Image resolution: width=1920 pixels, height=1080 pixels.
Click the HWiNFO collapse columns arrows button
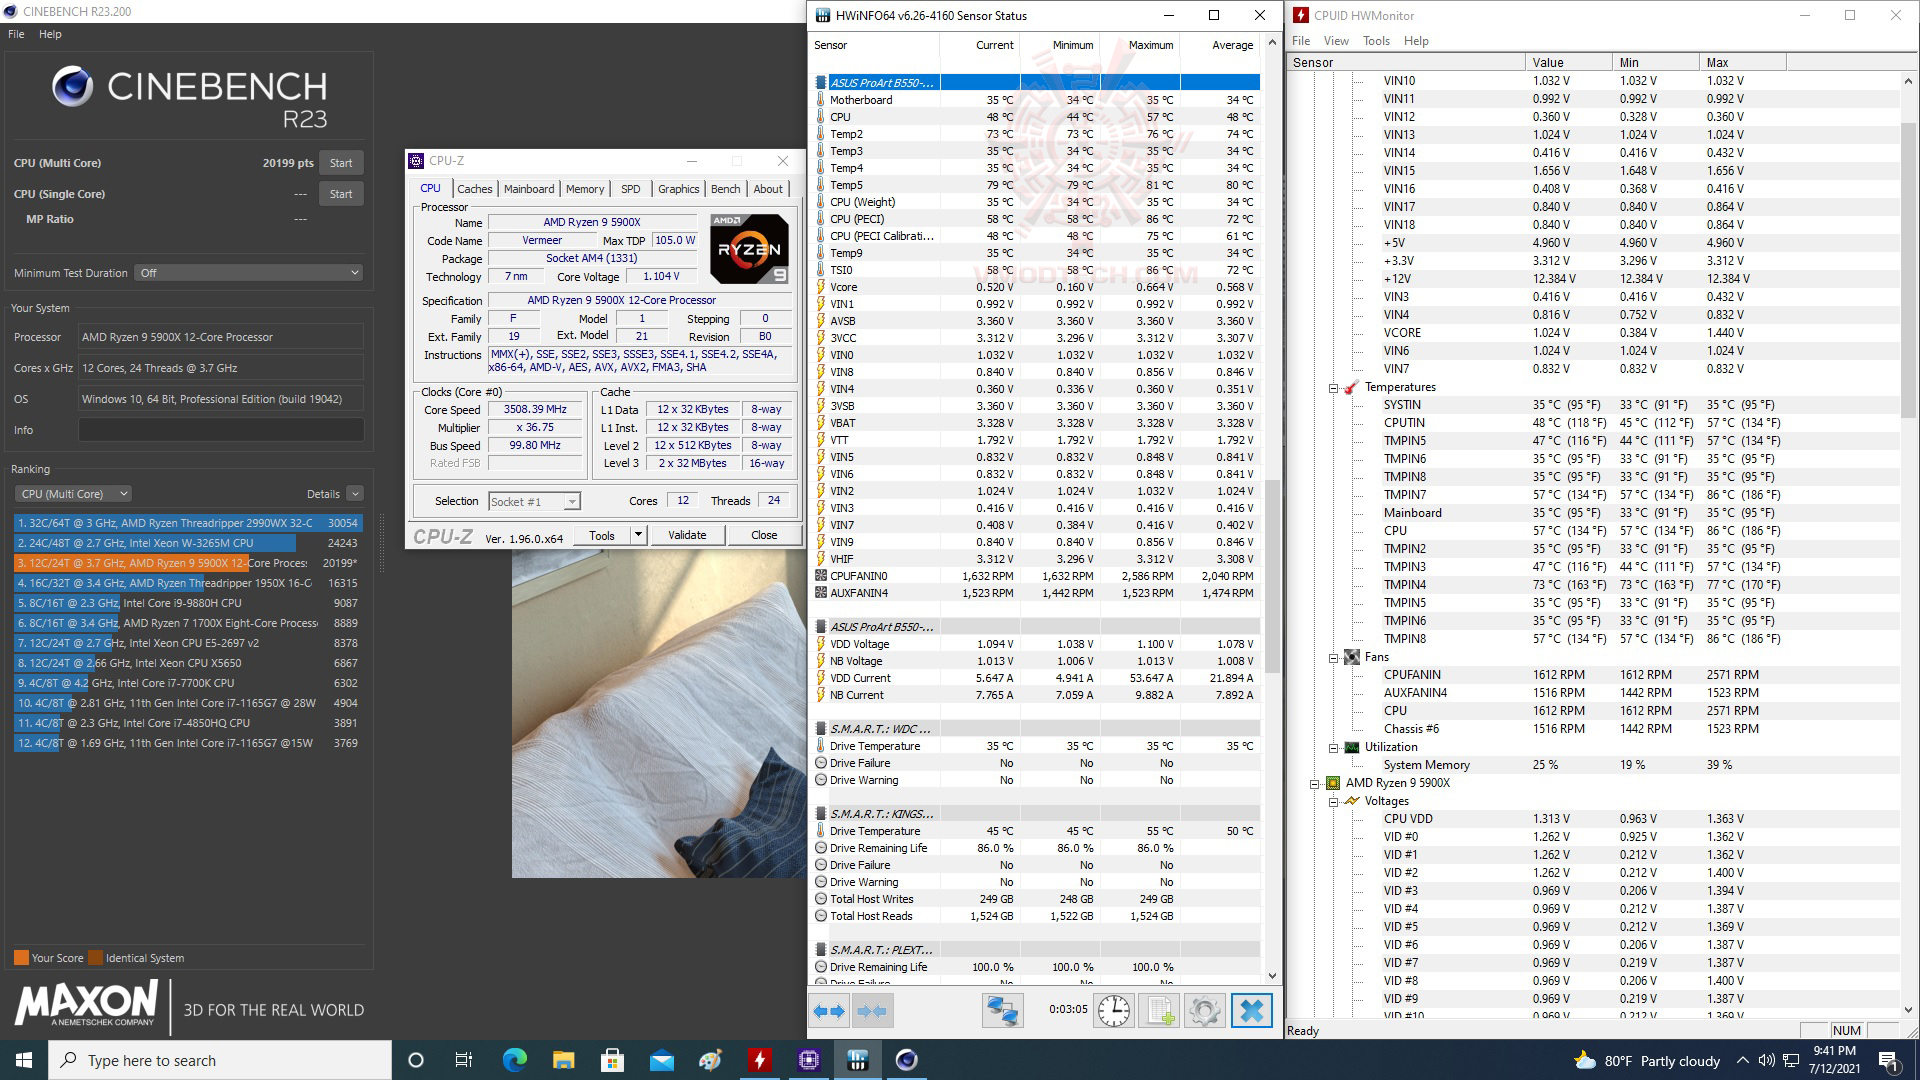[872, 1011]
